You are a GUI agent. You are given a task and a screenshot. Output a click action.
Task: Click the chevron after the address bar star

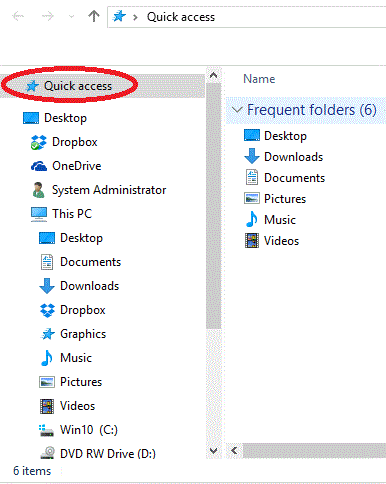(x=135, y=17)
